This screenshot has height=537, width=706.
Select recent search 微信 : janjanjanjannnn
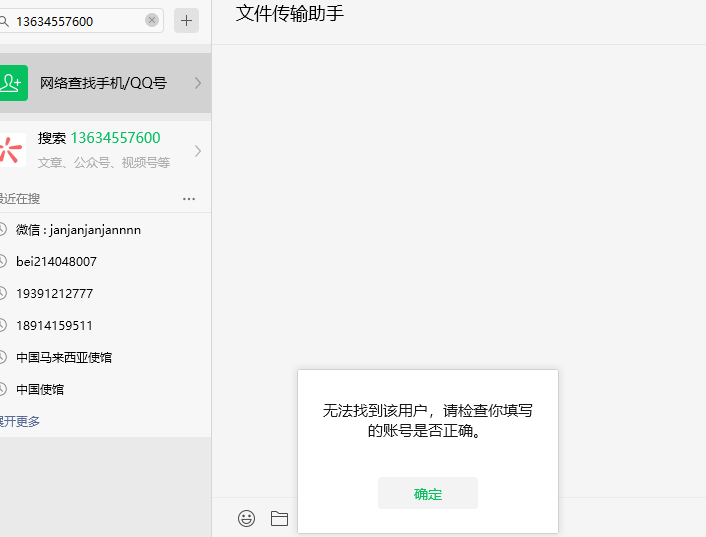click(x=105, y=230)
